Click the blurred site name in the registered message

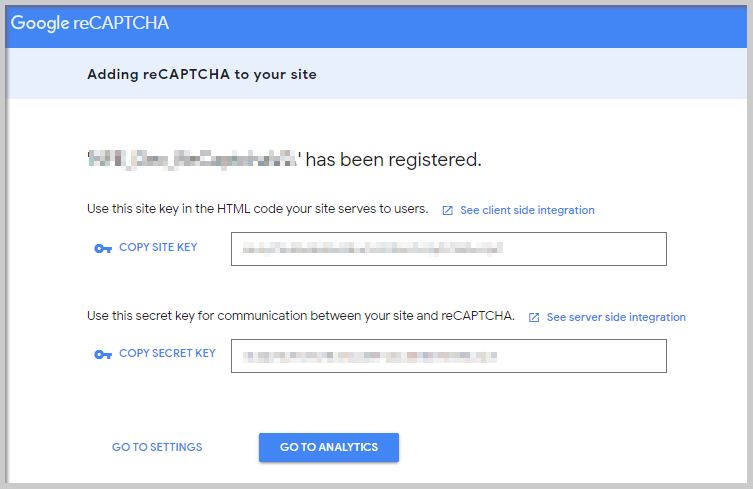tap(194, 159)
